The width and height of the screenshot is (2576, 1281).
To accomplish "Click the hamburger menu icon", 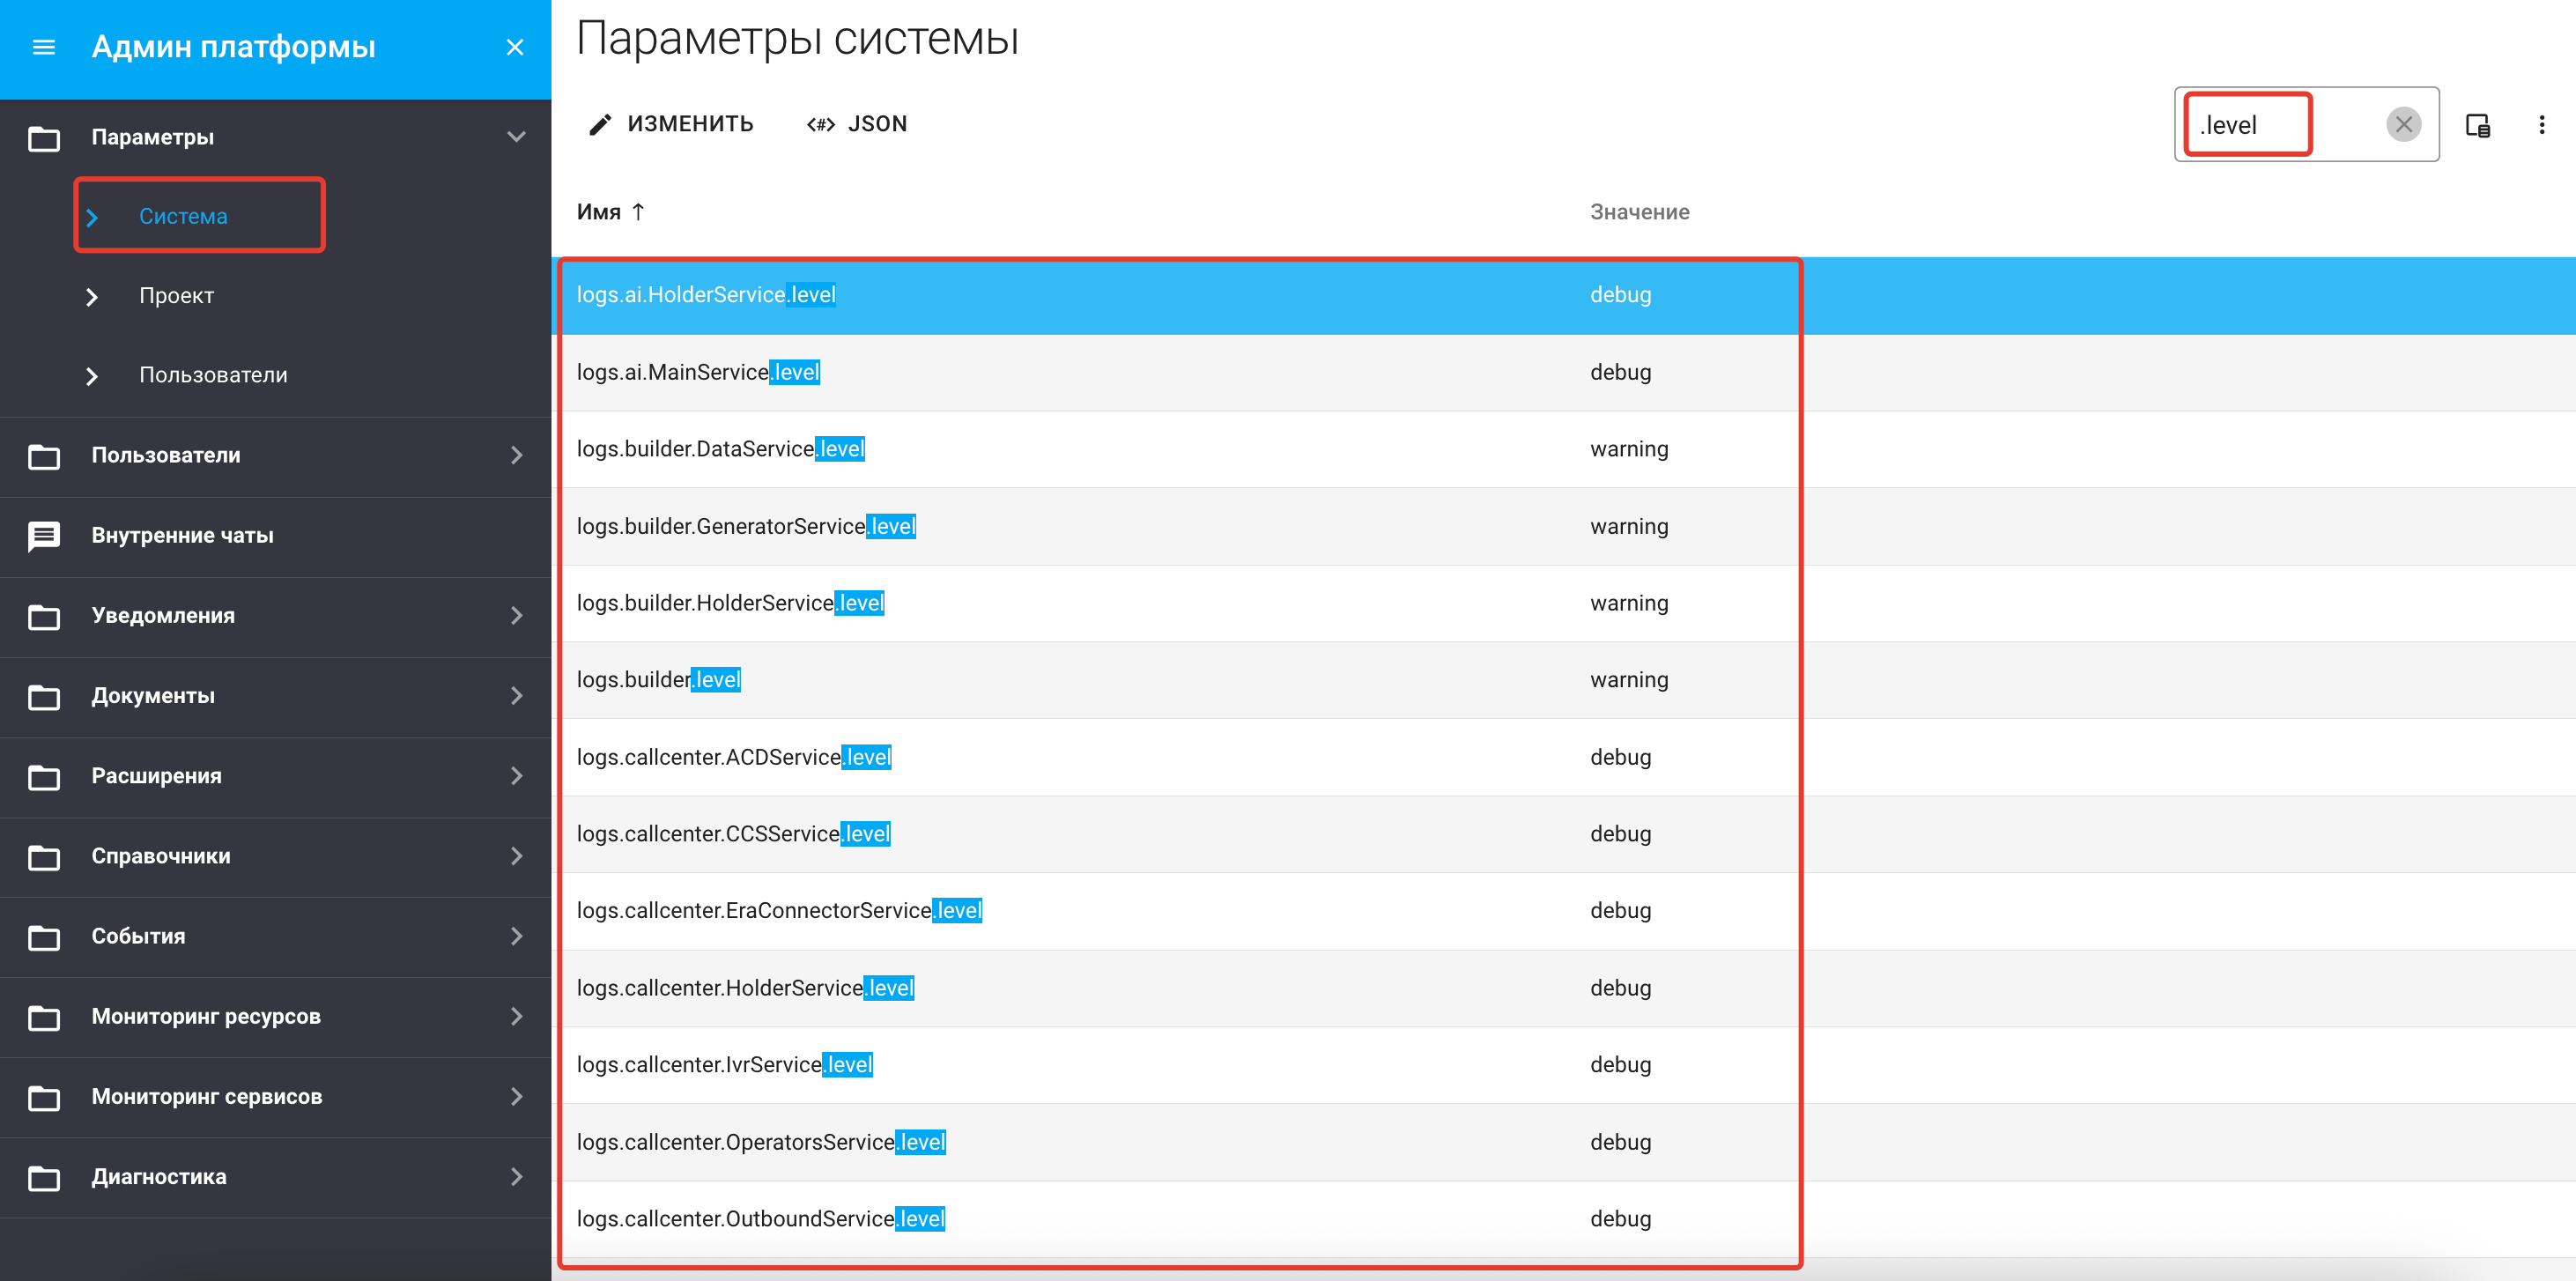I will [43, 47].
